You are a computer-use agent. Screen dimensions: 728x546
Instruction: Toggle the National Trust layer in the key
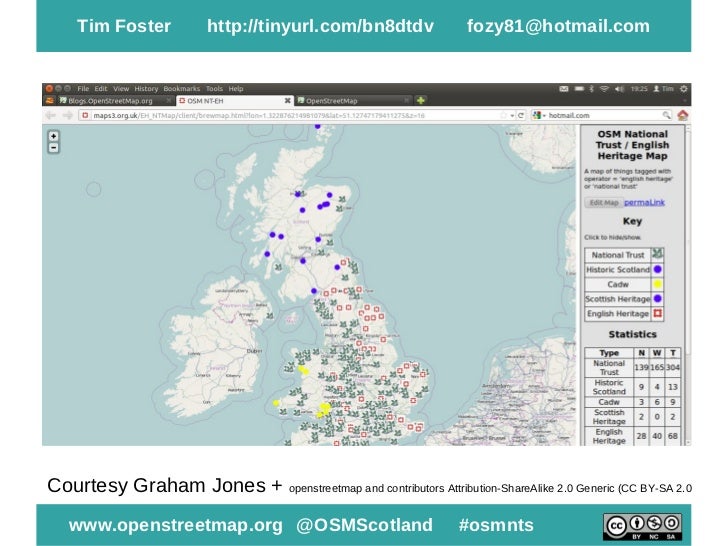[624, 254]
